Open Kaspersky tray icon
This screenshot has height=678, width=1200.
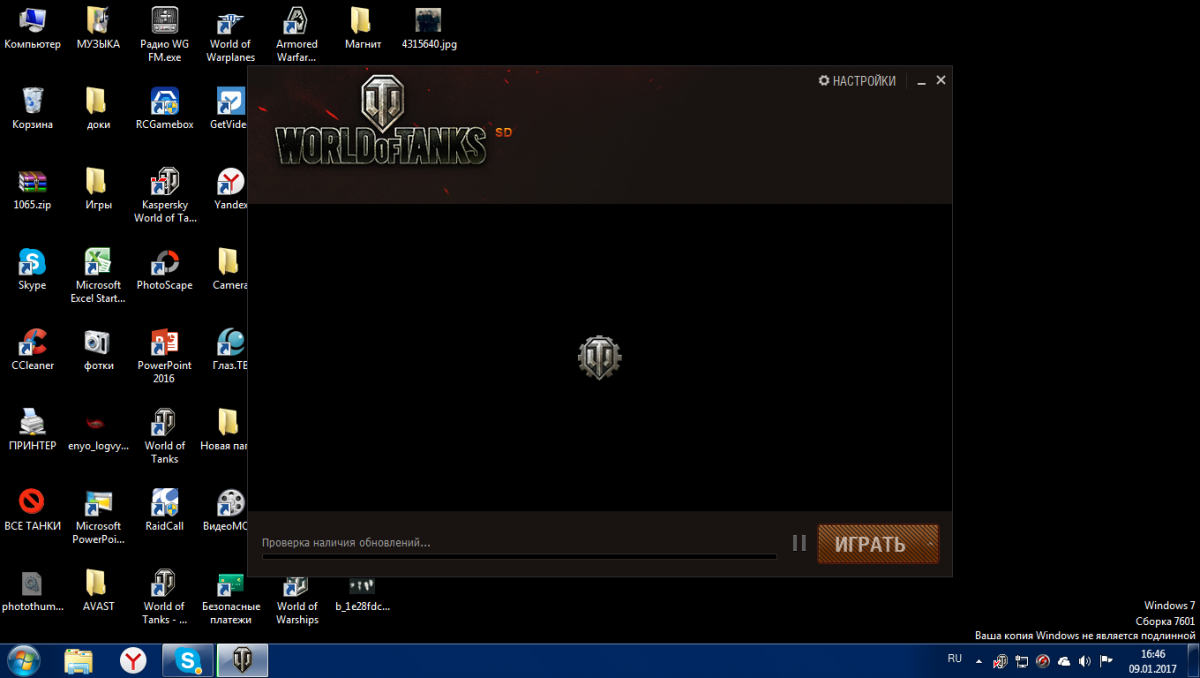pos(1000,661)
